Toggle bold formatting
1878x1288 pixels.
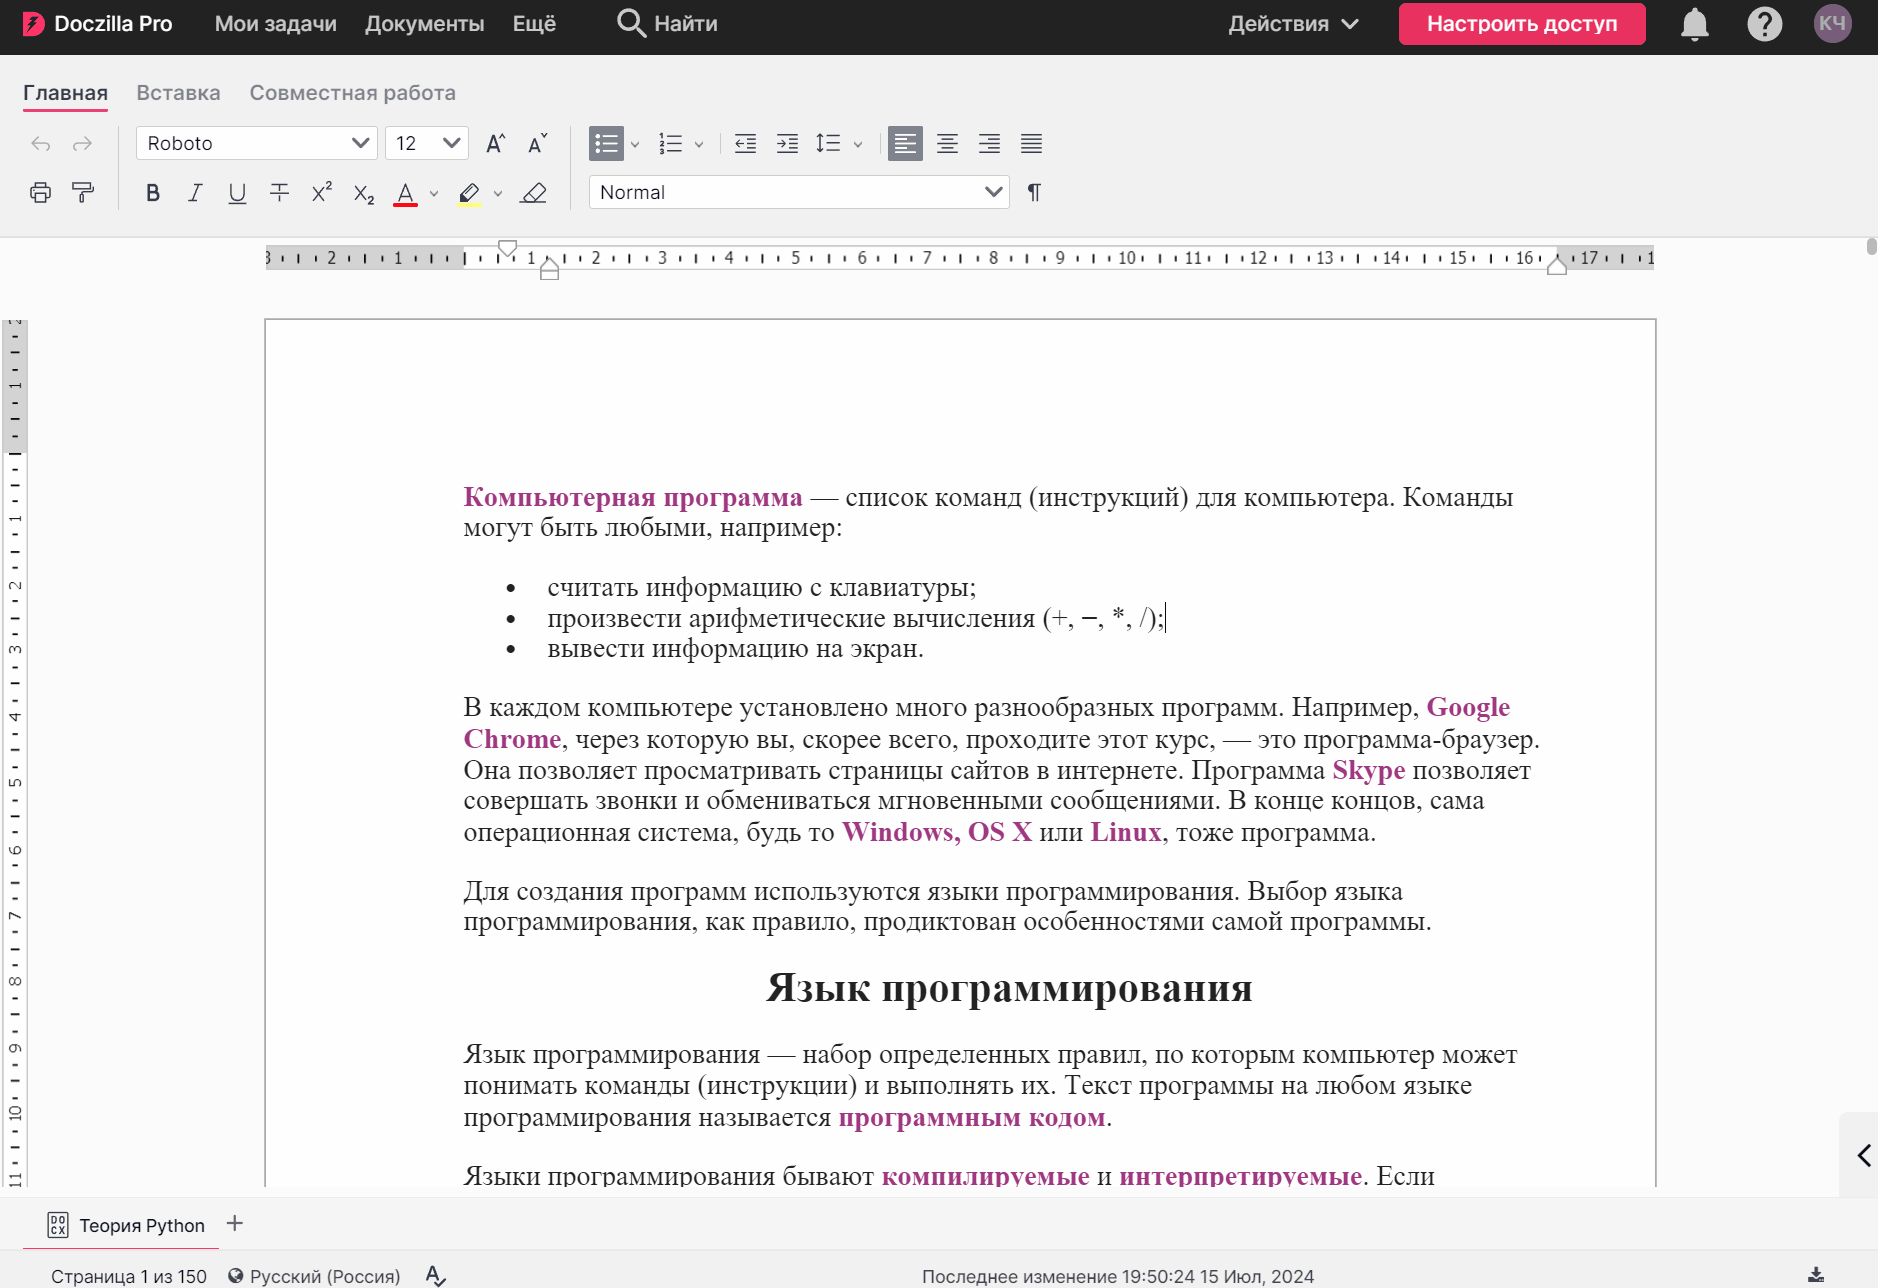pos(153,193)
